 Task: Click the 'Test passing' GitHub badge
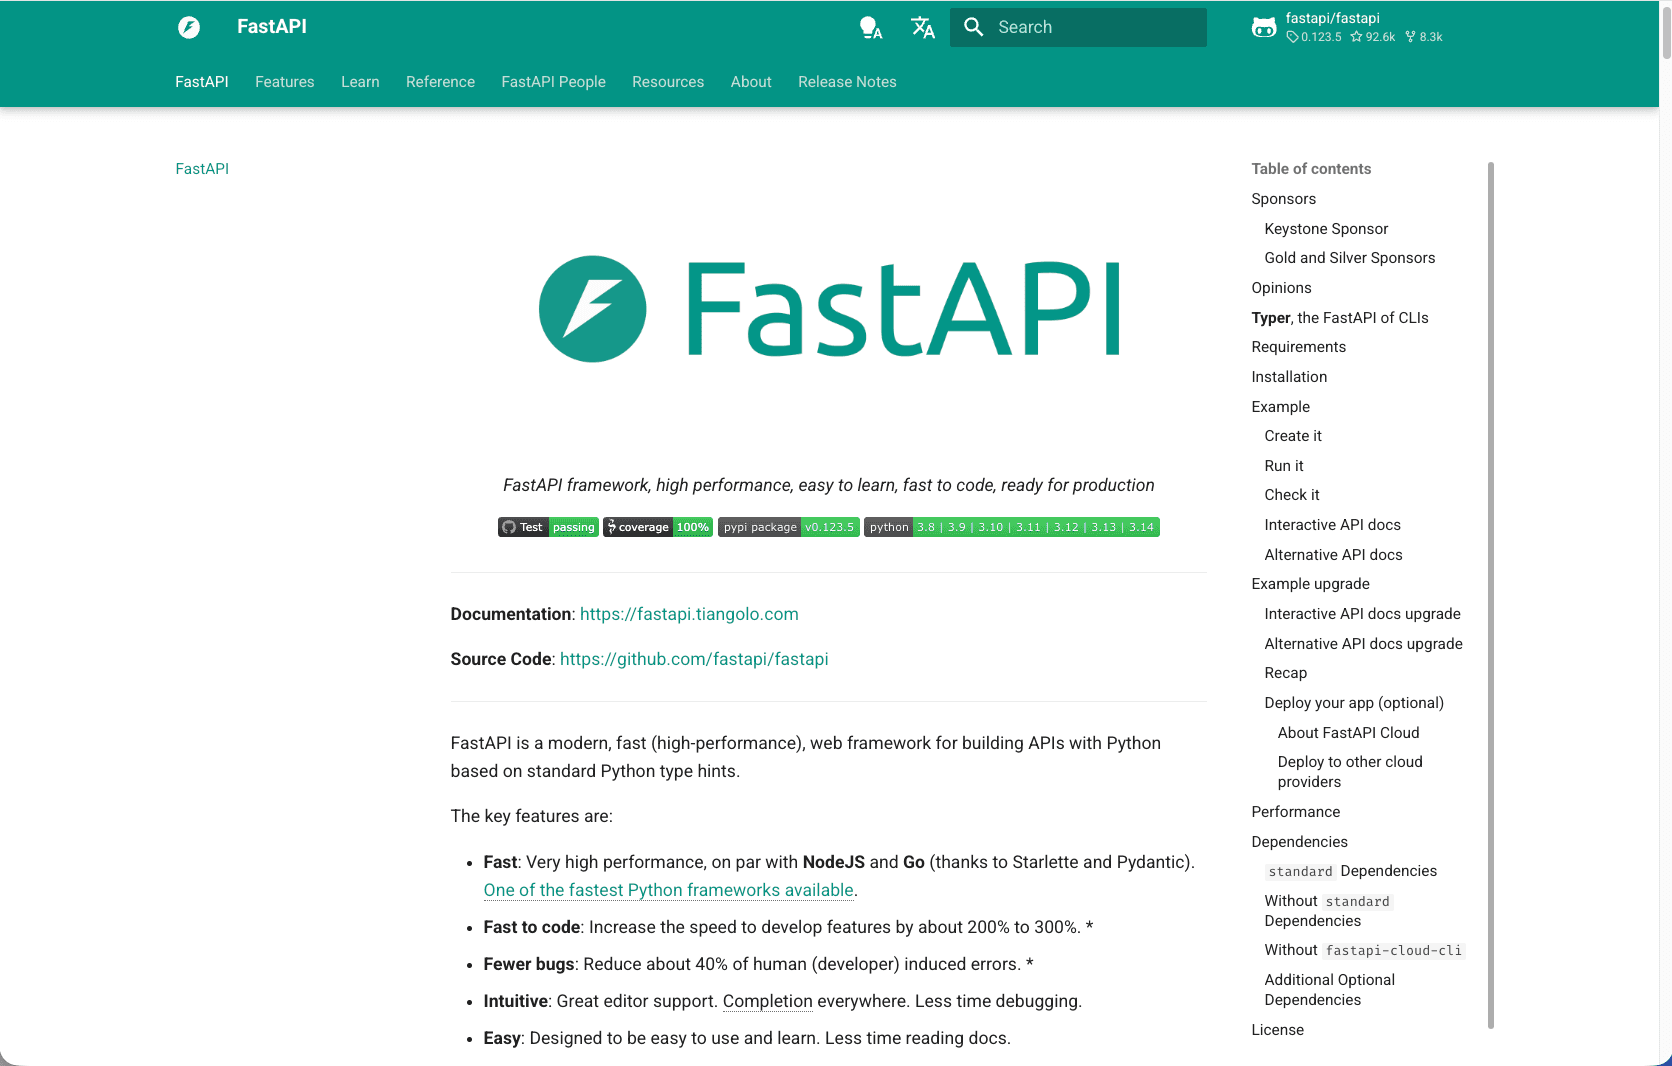pyautogui.click(x=548, y=527)
